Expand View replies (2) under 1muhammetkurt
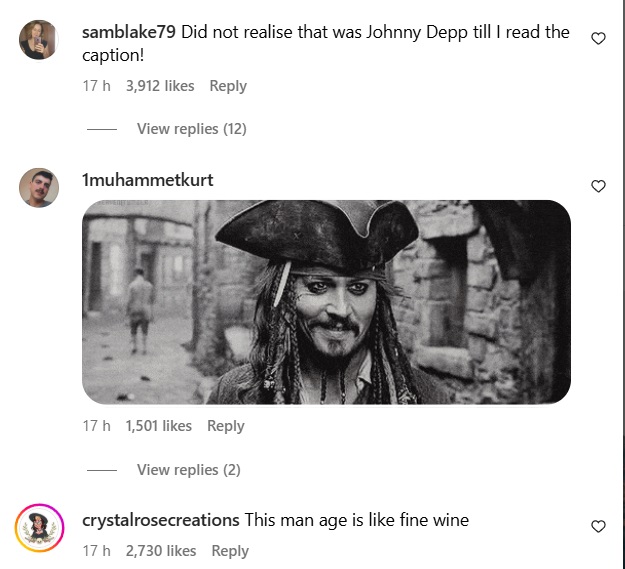Image resolution: width=625 pixels, height=569 pixels. coord(189,470)
